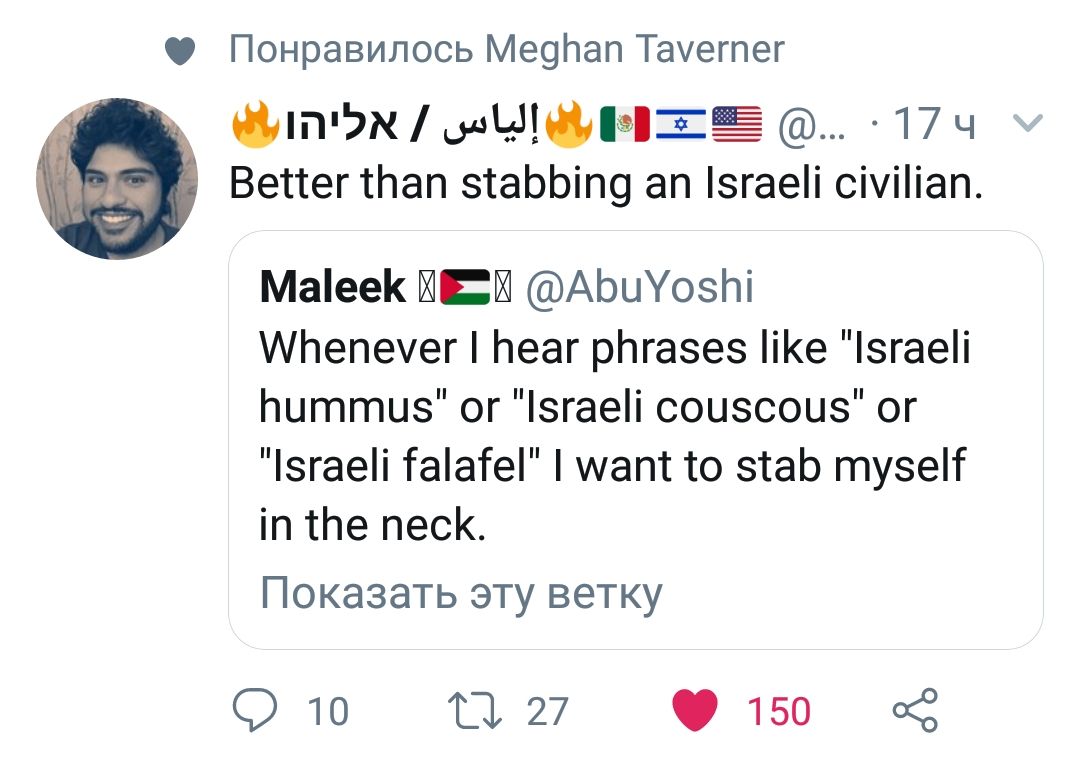Screen dimensions: 1080x764
Task: Click the Maleek display name
Action: click(x=332, y=288)
